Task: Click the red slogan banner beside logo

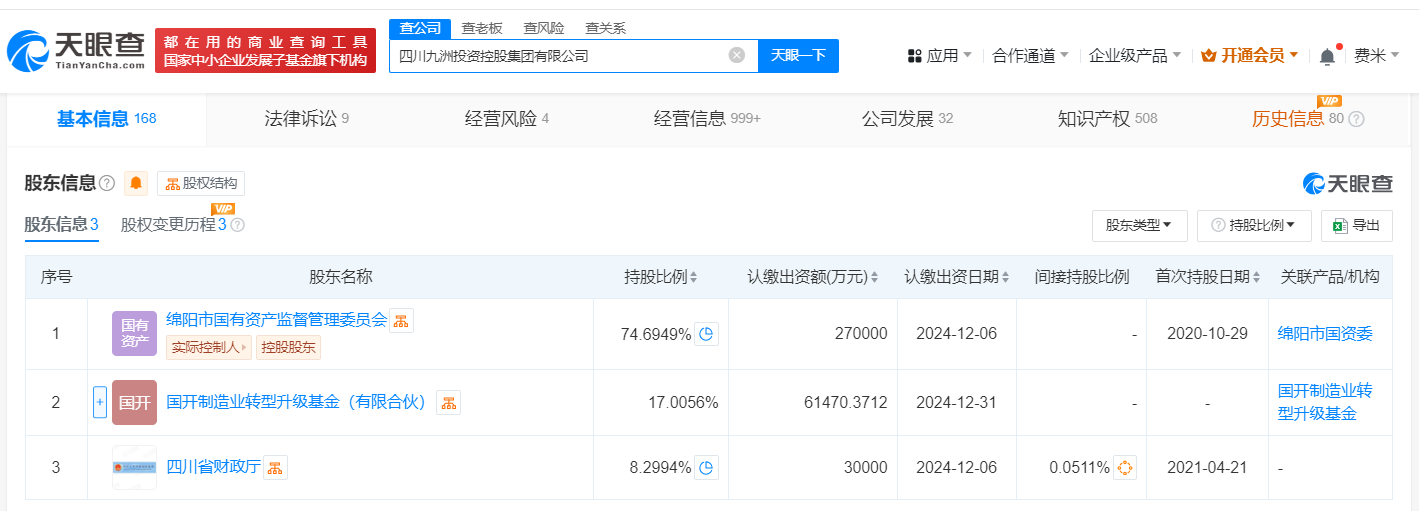Action: (265, 50)
